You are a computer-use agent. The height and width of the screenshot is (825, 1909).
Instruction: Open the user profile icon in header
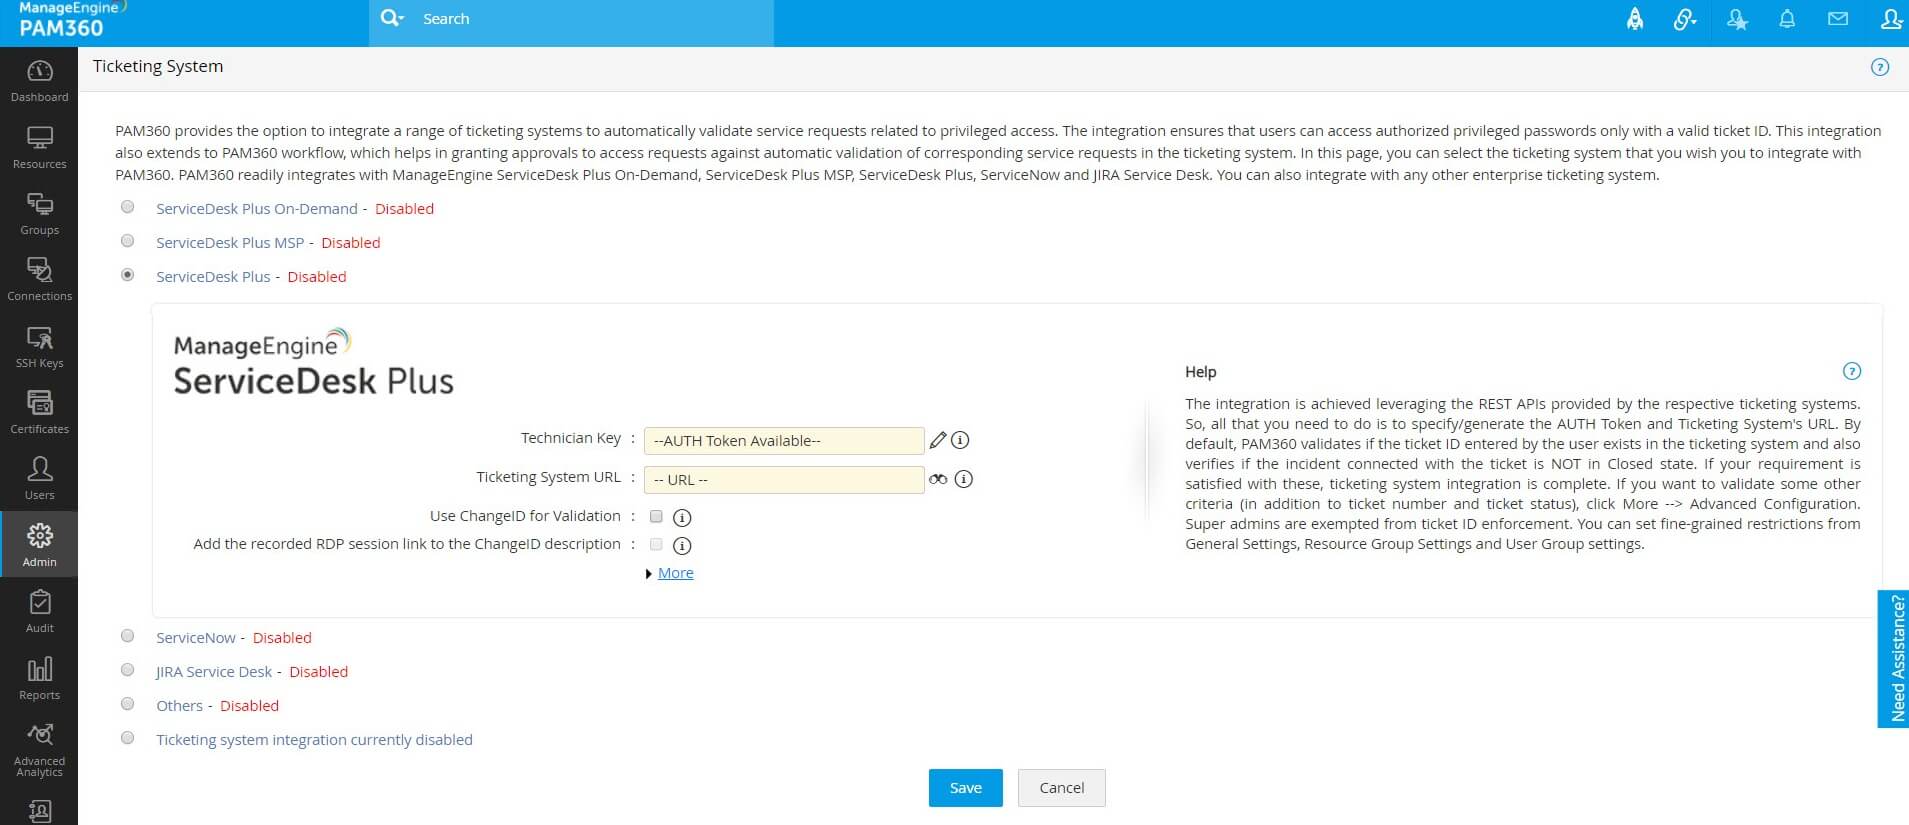tap(1890, 19)
